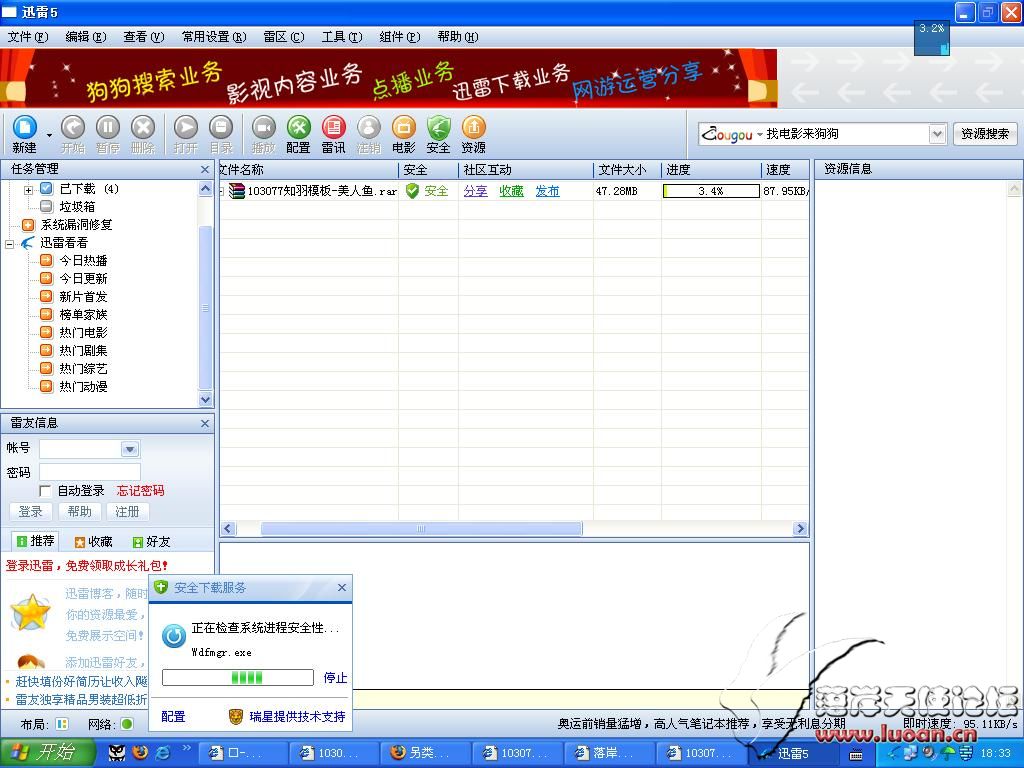Select 今日更新 under 迅雷看看

tap(83, 278)
